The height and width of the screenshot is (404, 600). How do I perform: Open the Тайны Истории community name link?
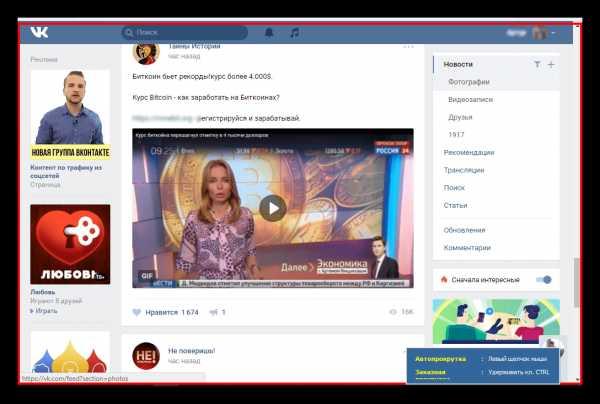pyautogui.click(x=194, y=46)
